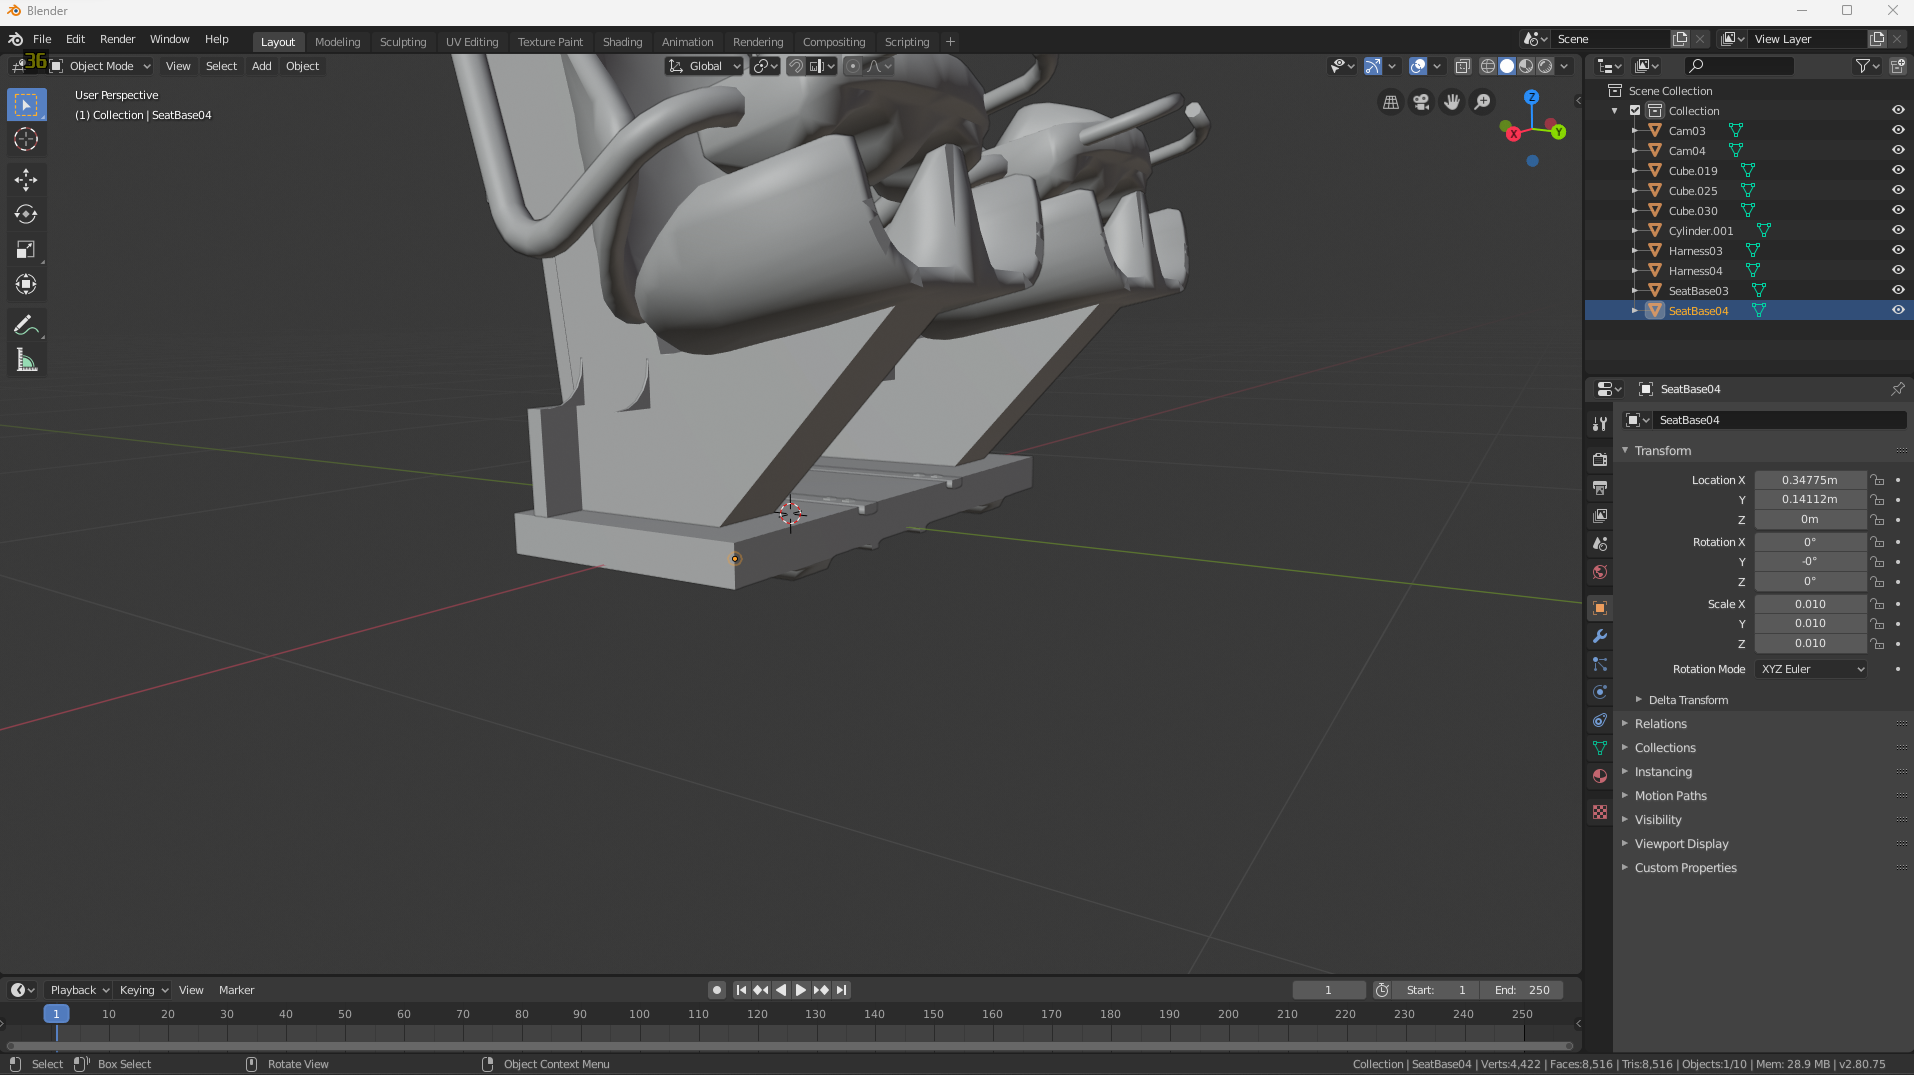Toggle camera view in the viewport

1421,102
